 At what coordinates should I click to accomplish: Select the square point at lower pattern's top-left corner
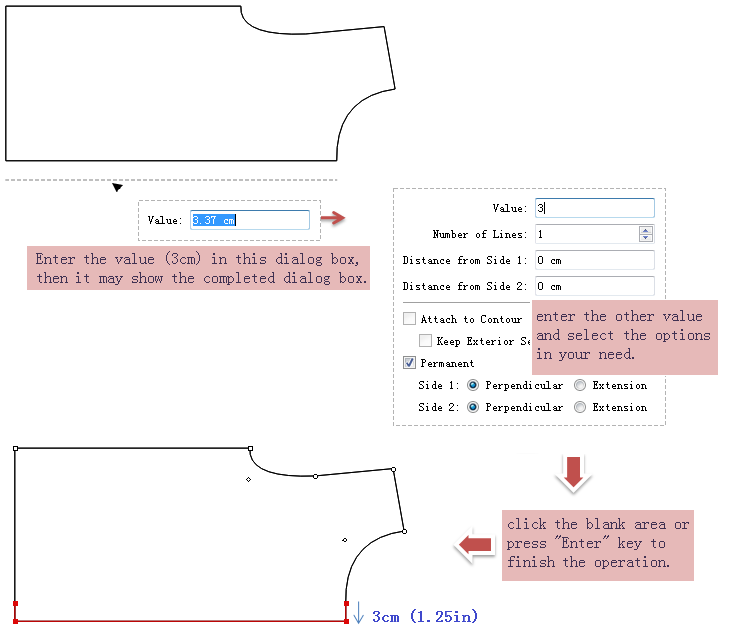(x=15, y=448)
